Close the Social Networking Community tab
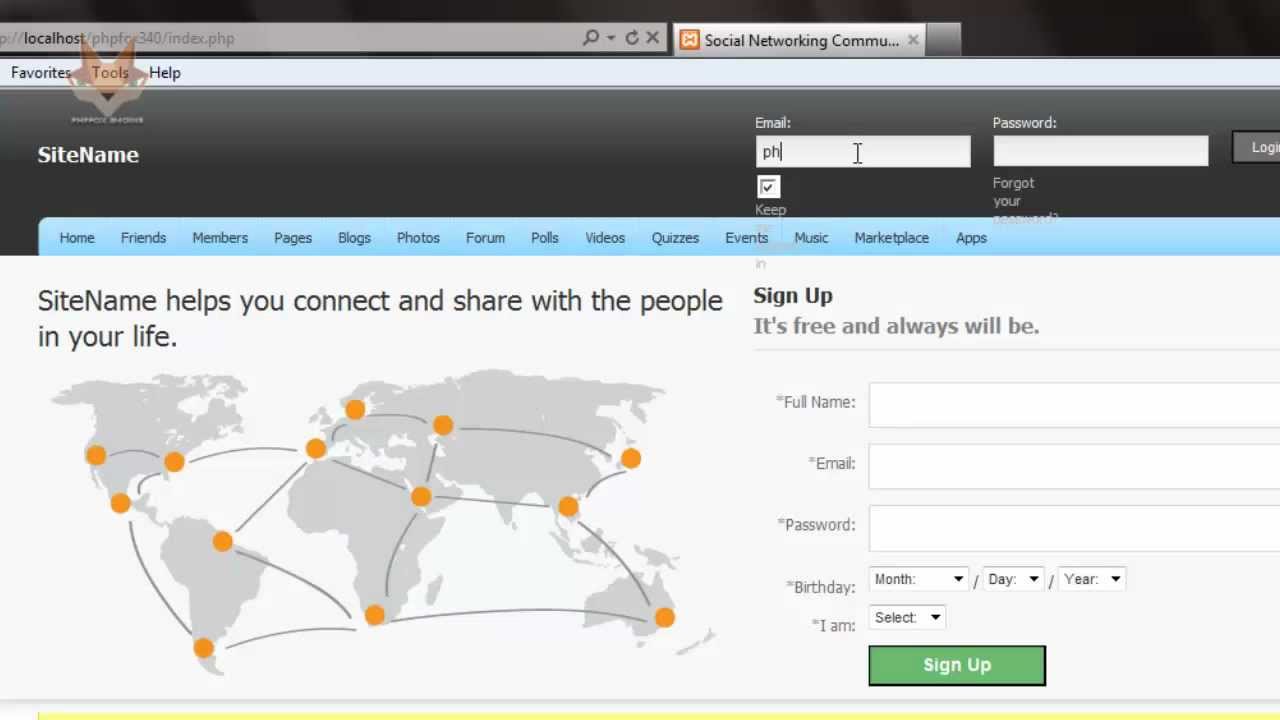Screen dimensions: 1280x720 [x=913, y=40]
